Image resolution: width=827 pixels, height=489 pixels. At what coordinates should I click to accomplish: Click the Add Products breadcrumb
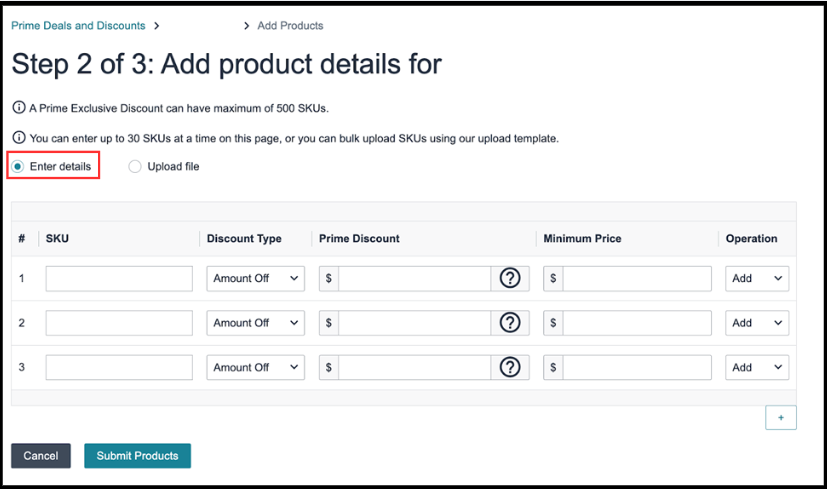click(290, 25)
